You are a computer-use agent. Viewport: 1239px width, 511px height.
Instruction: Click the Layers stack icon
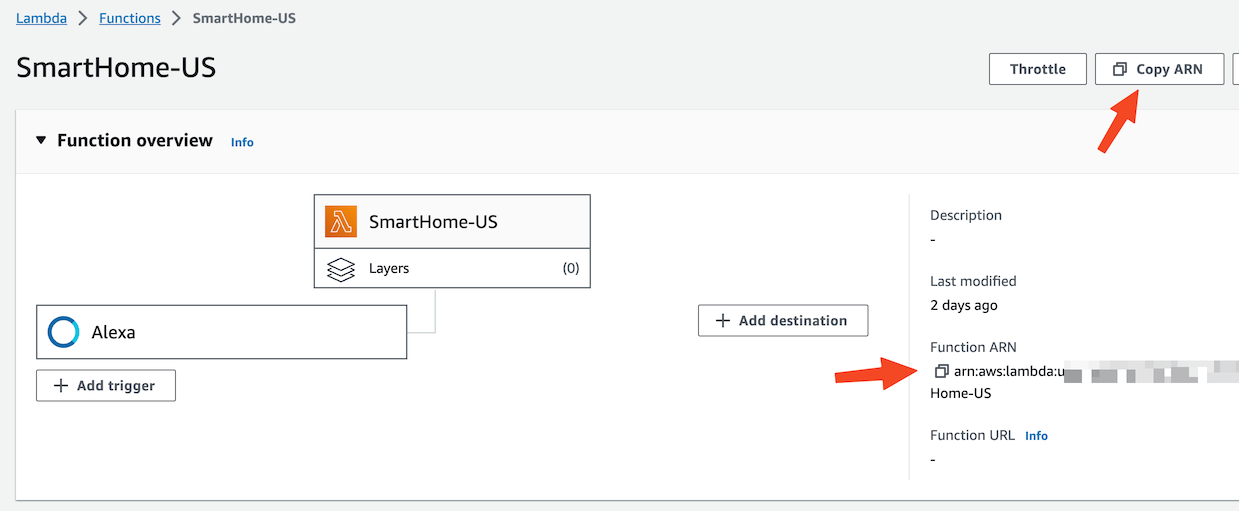tap(341, 269)
